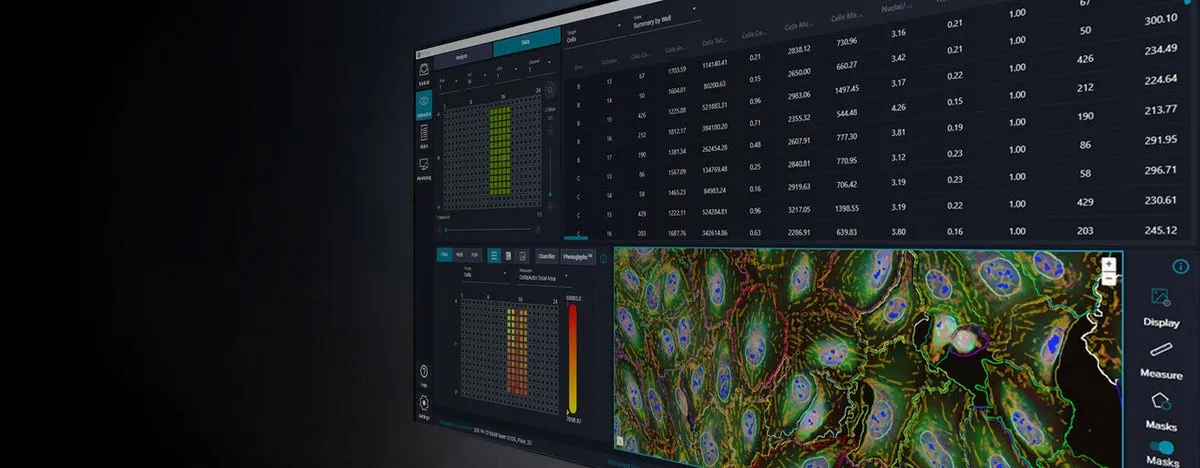The height and width of the screenshot is (468, 1200).
Task: Open the Display settings icon
Action: click(x=1160, y=298)
